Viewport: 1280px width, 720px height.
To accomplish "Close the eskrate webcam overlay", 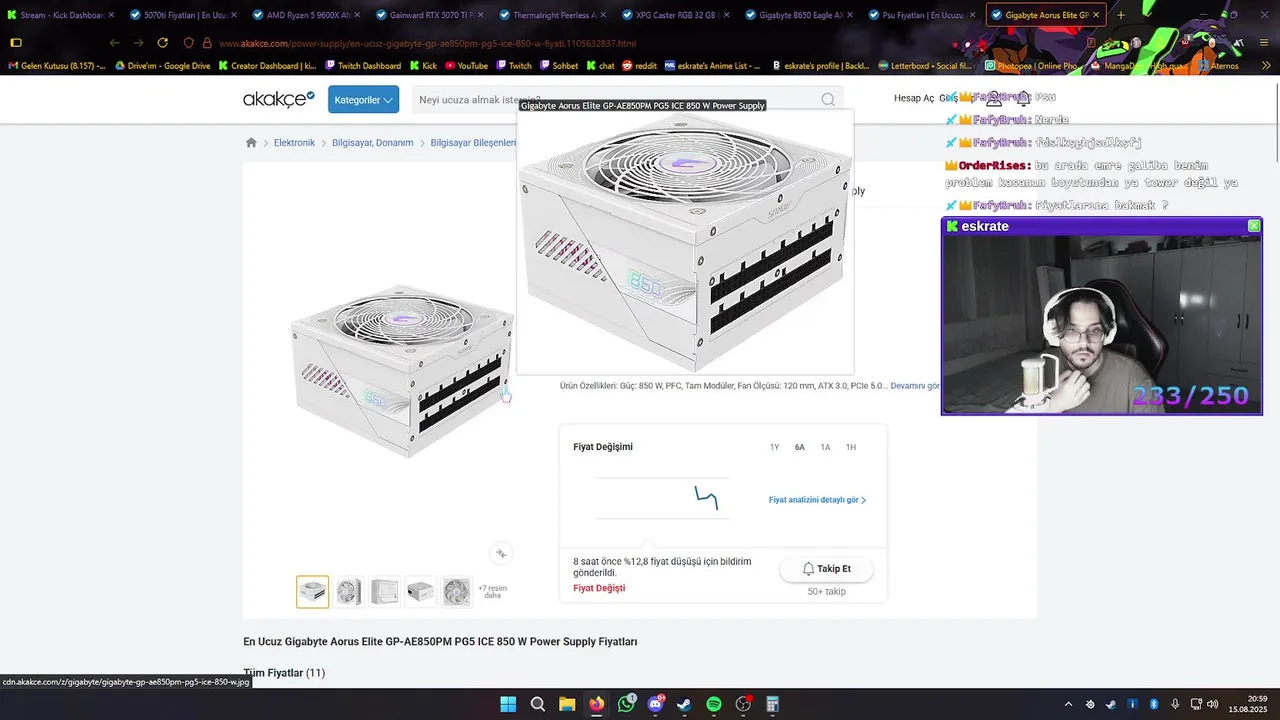I will tap(1254, 226).
